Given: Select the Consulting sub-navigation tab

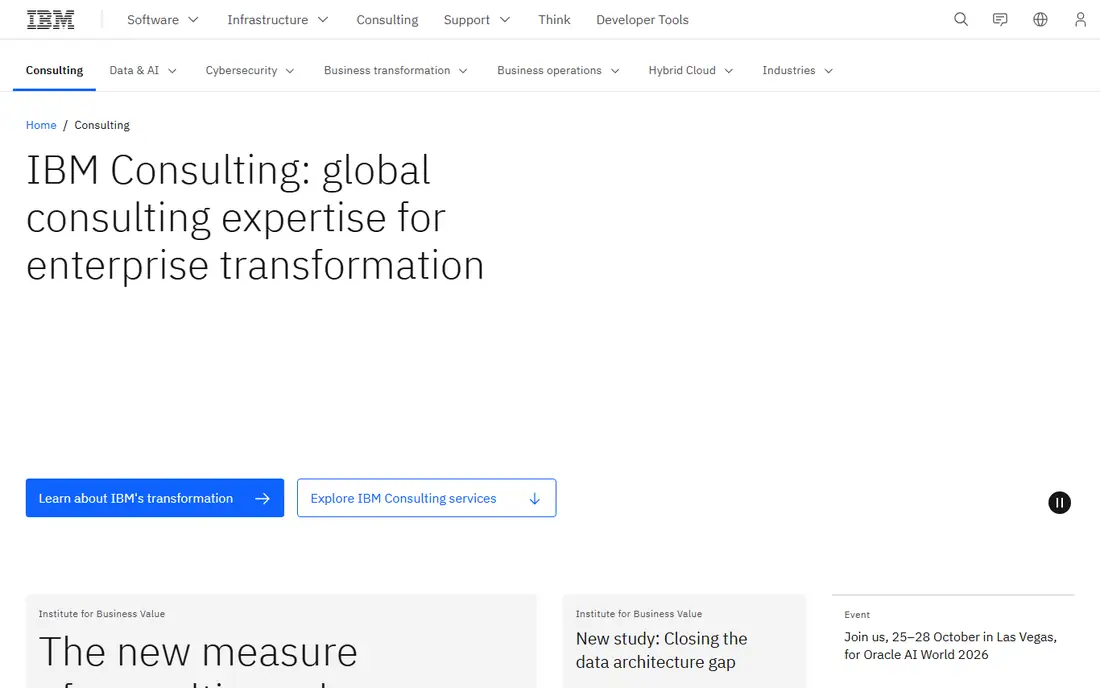Looking at the screenshot, I should coord(54,70).
